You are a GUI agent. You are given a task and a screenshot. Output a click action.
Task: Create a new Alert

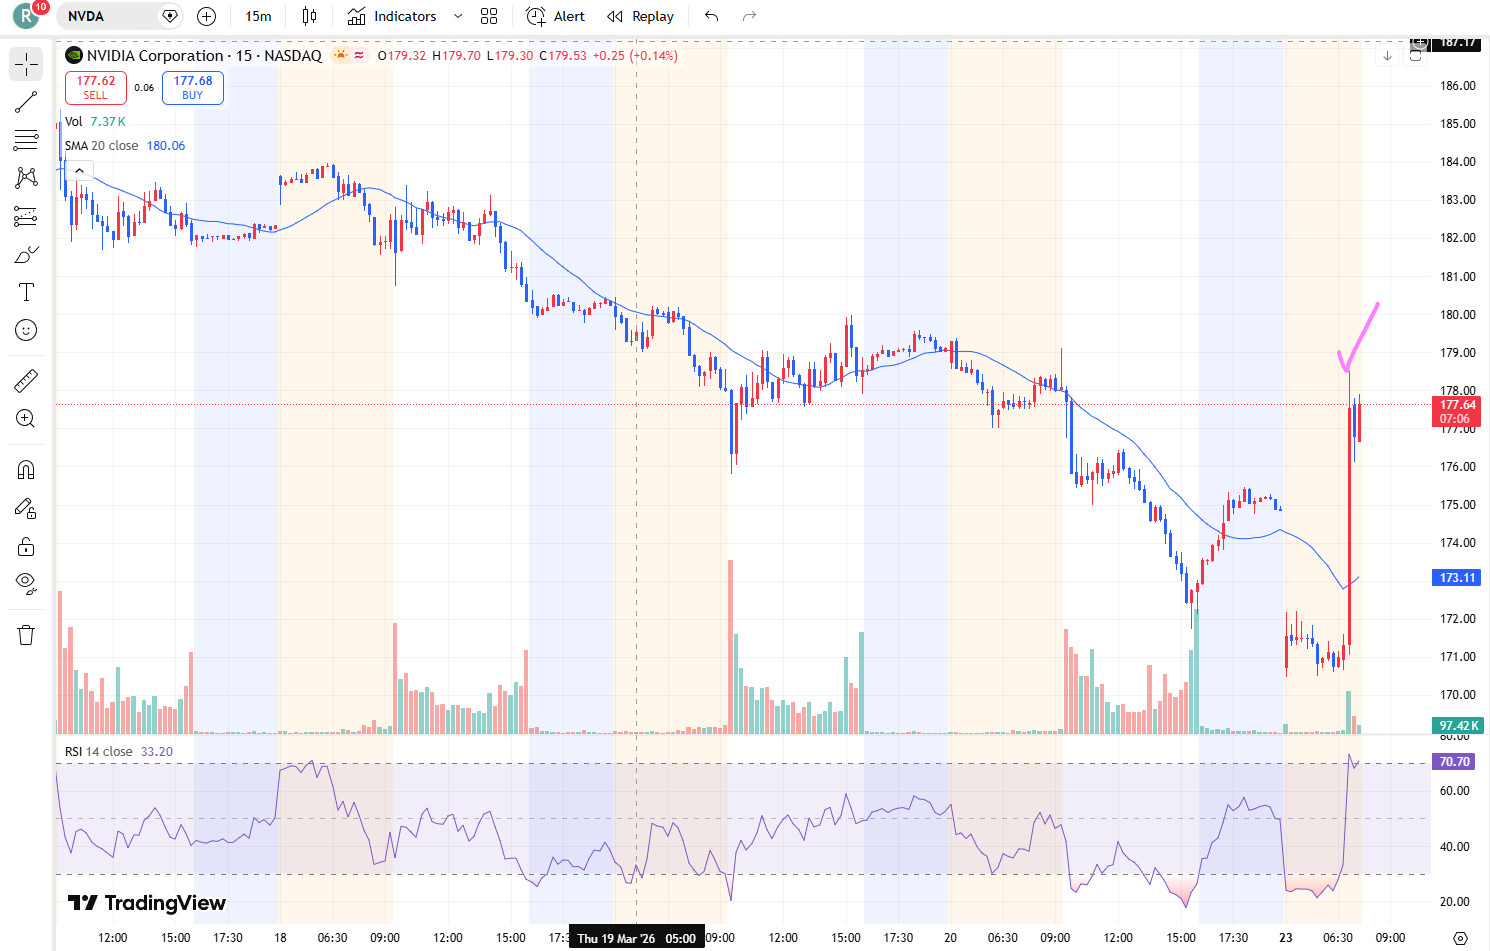click(x=556, y=16)
